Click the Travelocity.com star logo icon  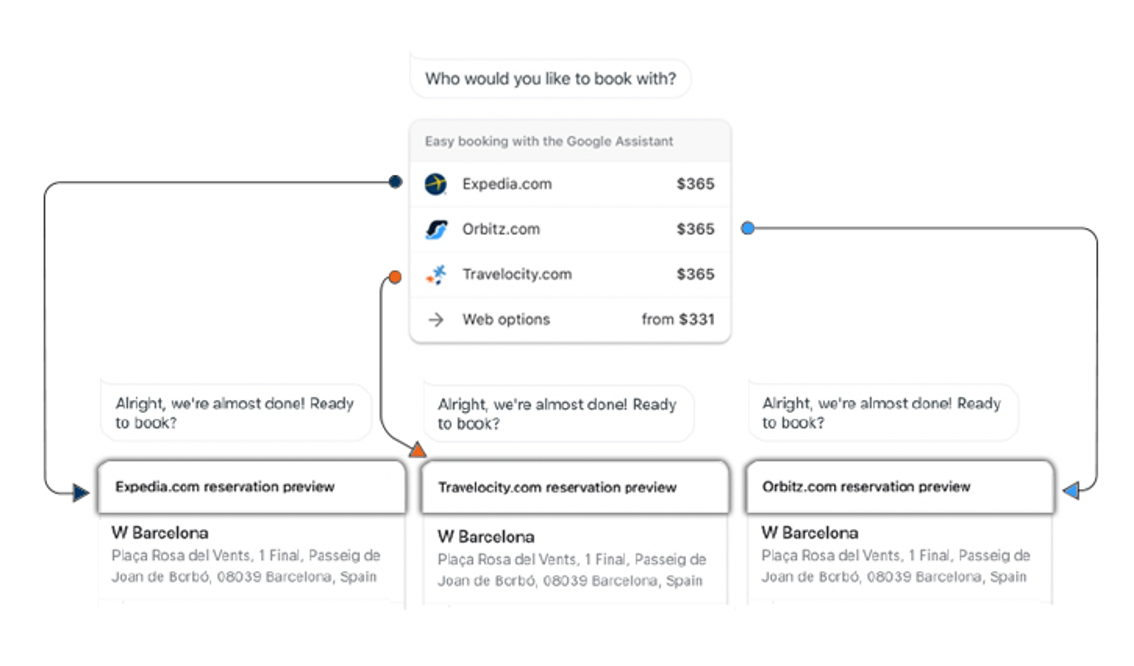point(436,274)
